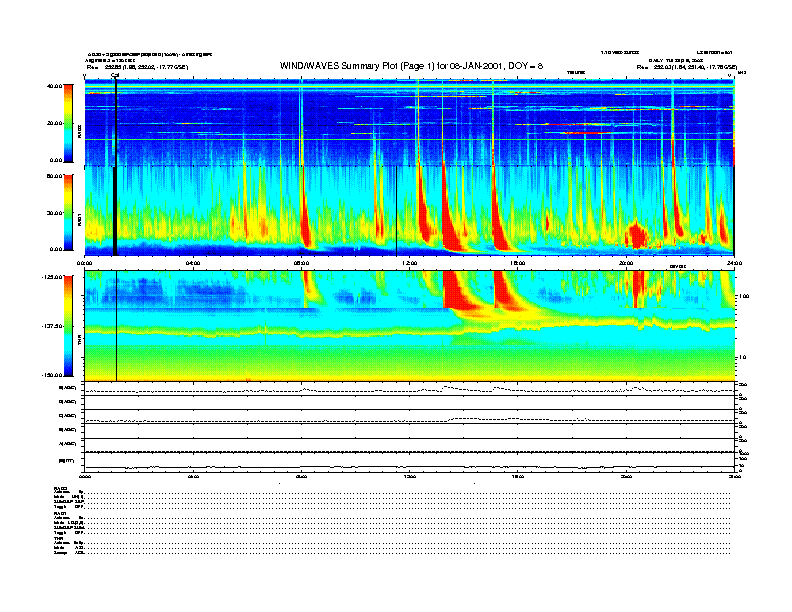Viewport: 792px width, 612px height.
Task: Click the -150.00 label on TNR scale
Action: point(53,375)
